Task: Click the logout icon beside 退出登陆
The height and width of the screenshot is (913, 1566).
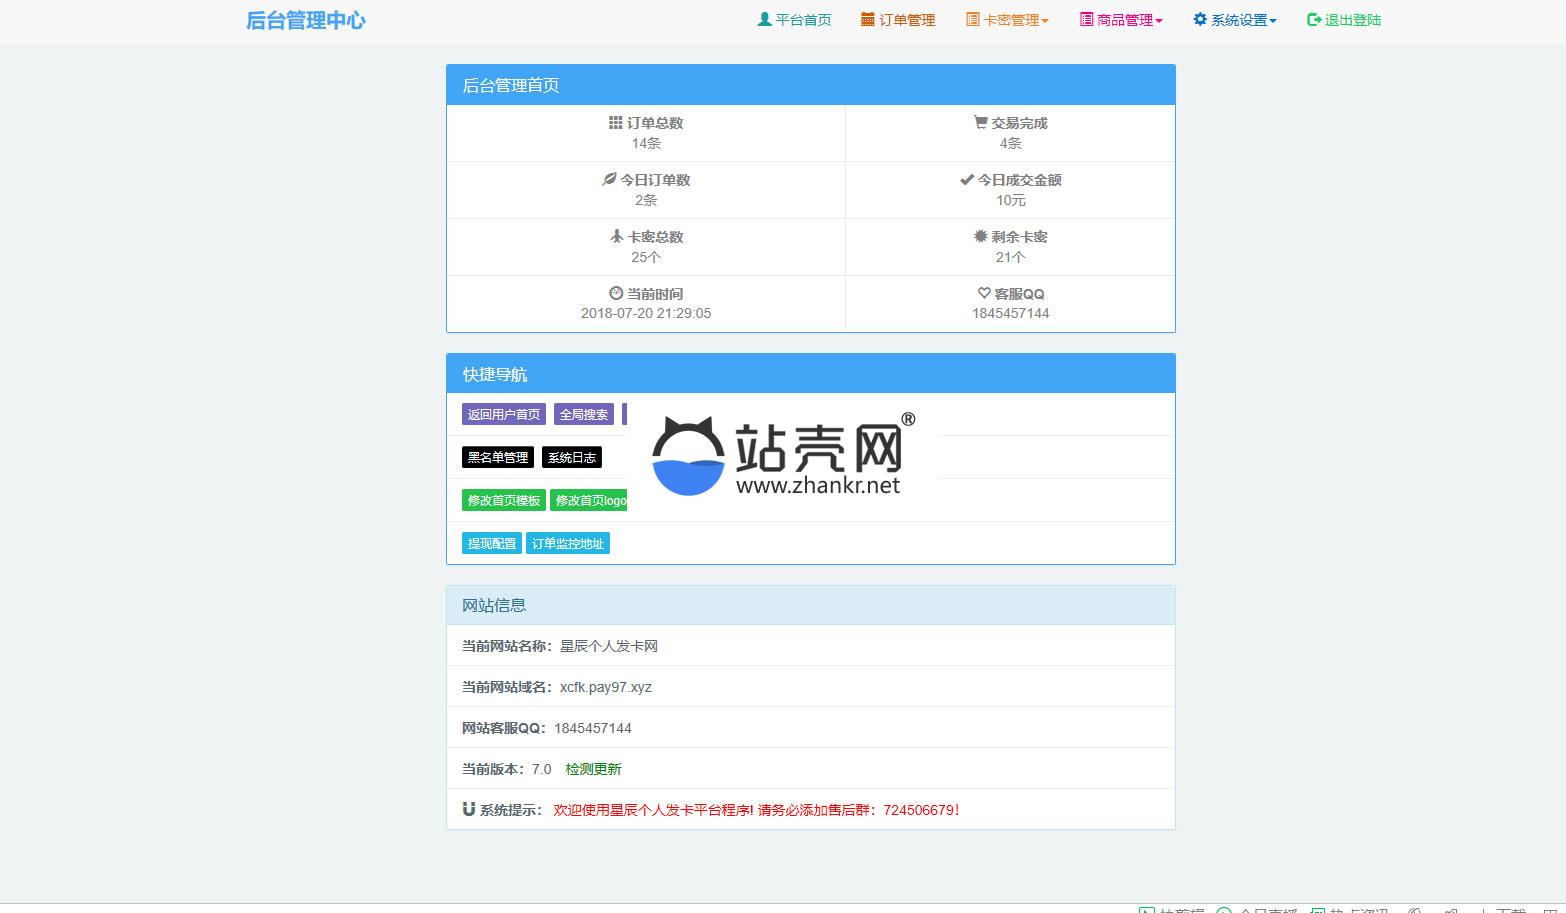Action: (x=1314, y=20)
